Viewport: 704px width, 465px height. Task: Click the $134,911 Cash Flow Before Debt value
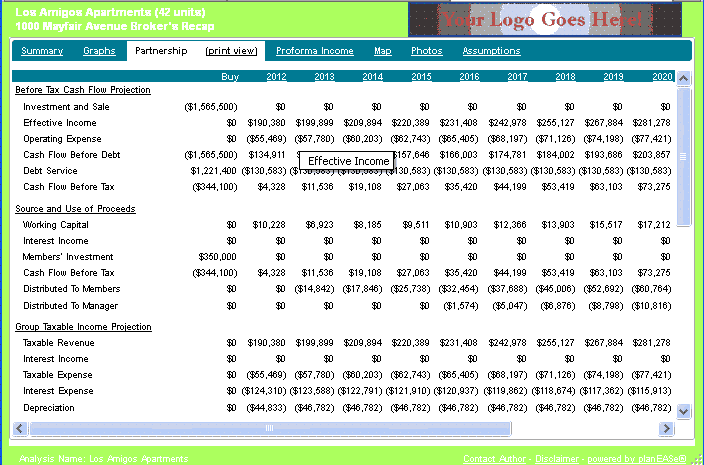coord(267,155)
